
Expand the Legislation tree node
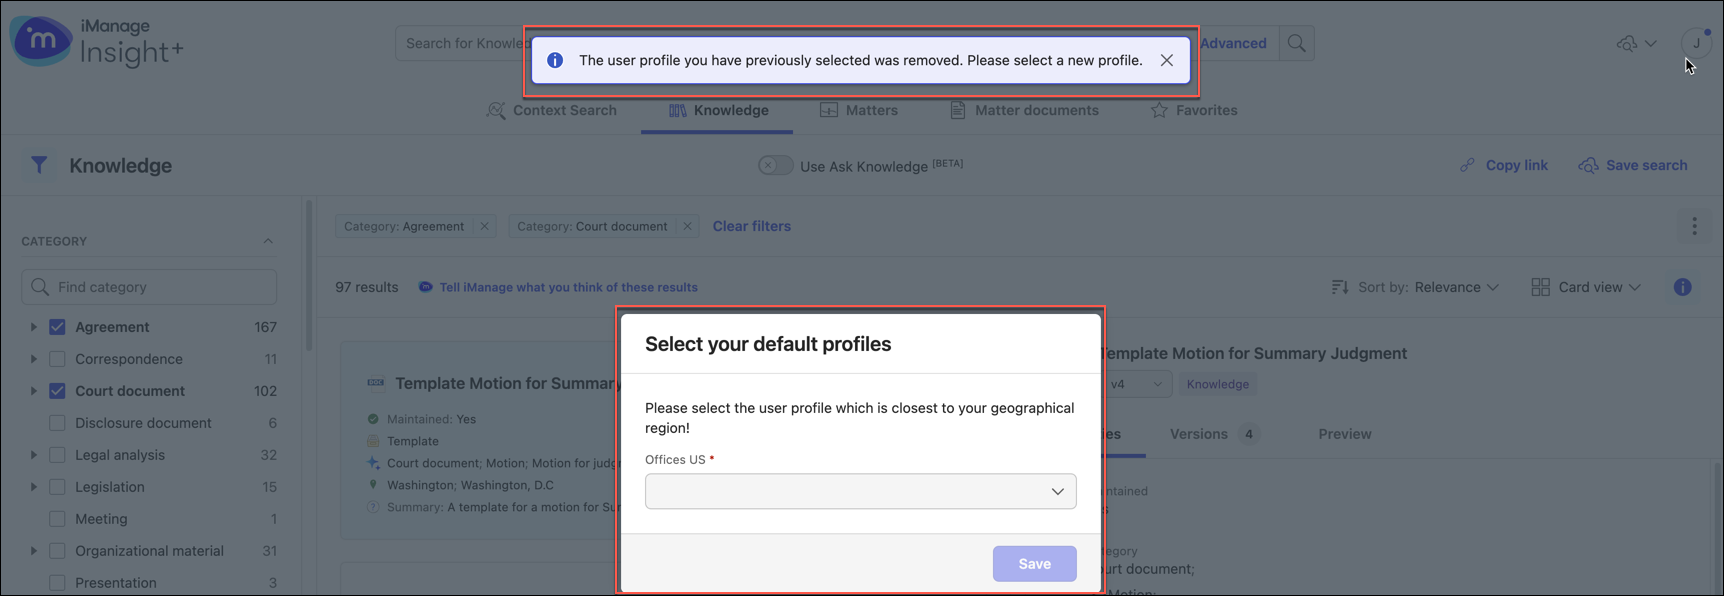[33, 487]
